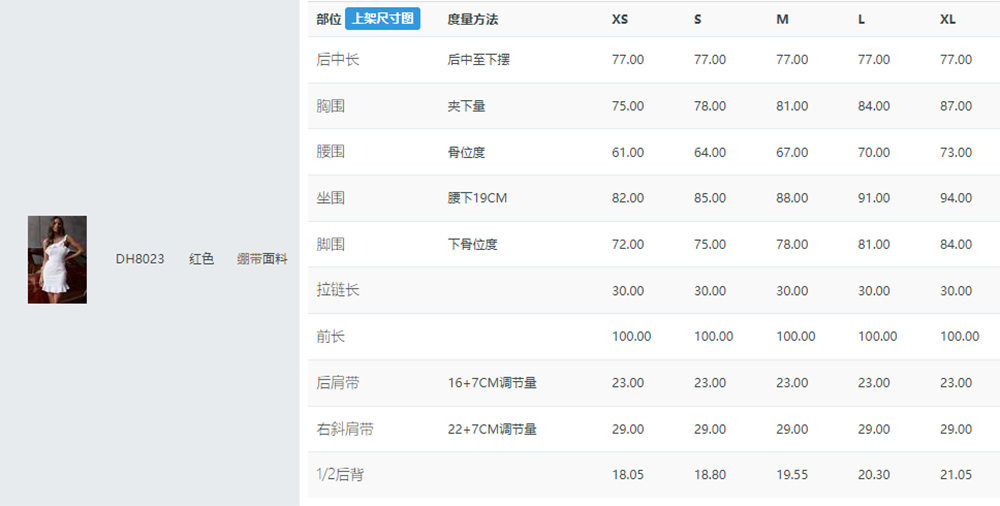Select the 脚围 row label
1000x506 pixels.
(x=330, y=244)
